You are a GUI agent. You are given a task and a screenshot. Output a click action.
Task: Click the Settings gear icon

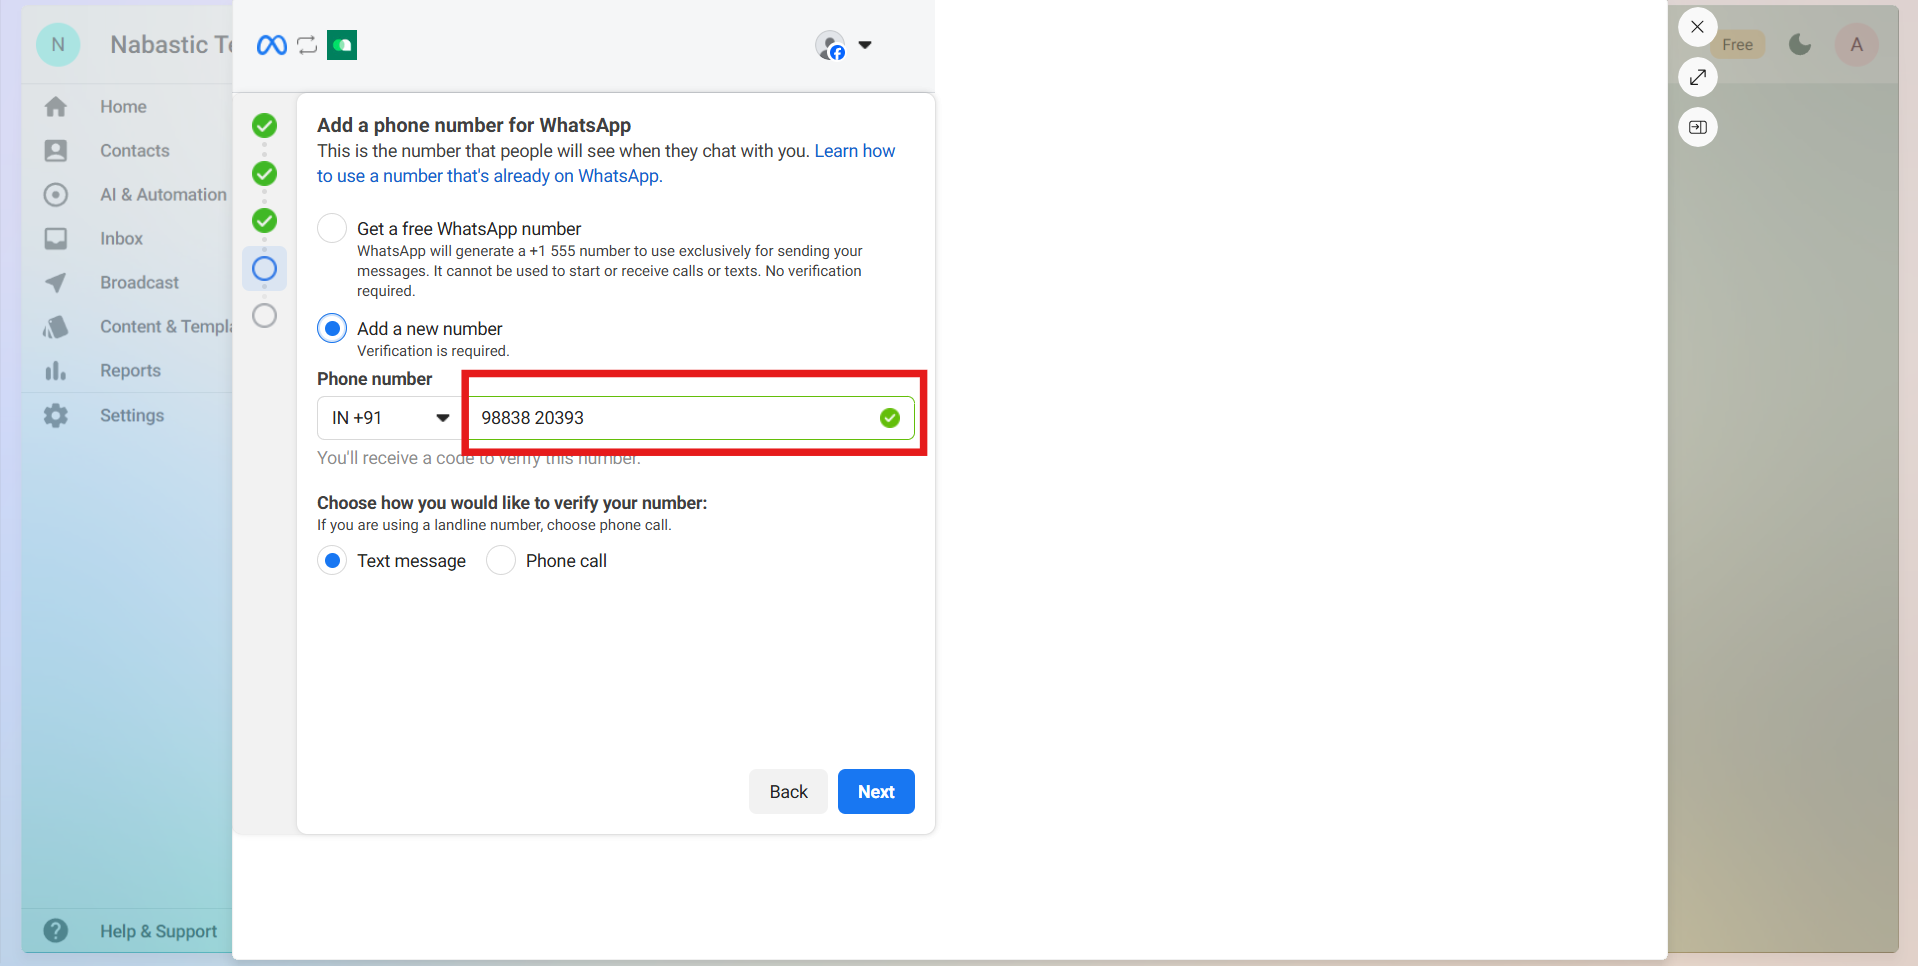tap(56, 416)
